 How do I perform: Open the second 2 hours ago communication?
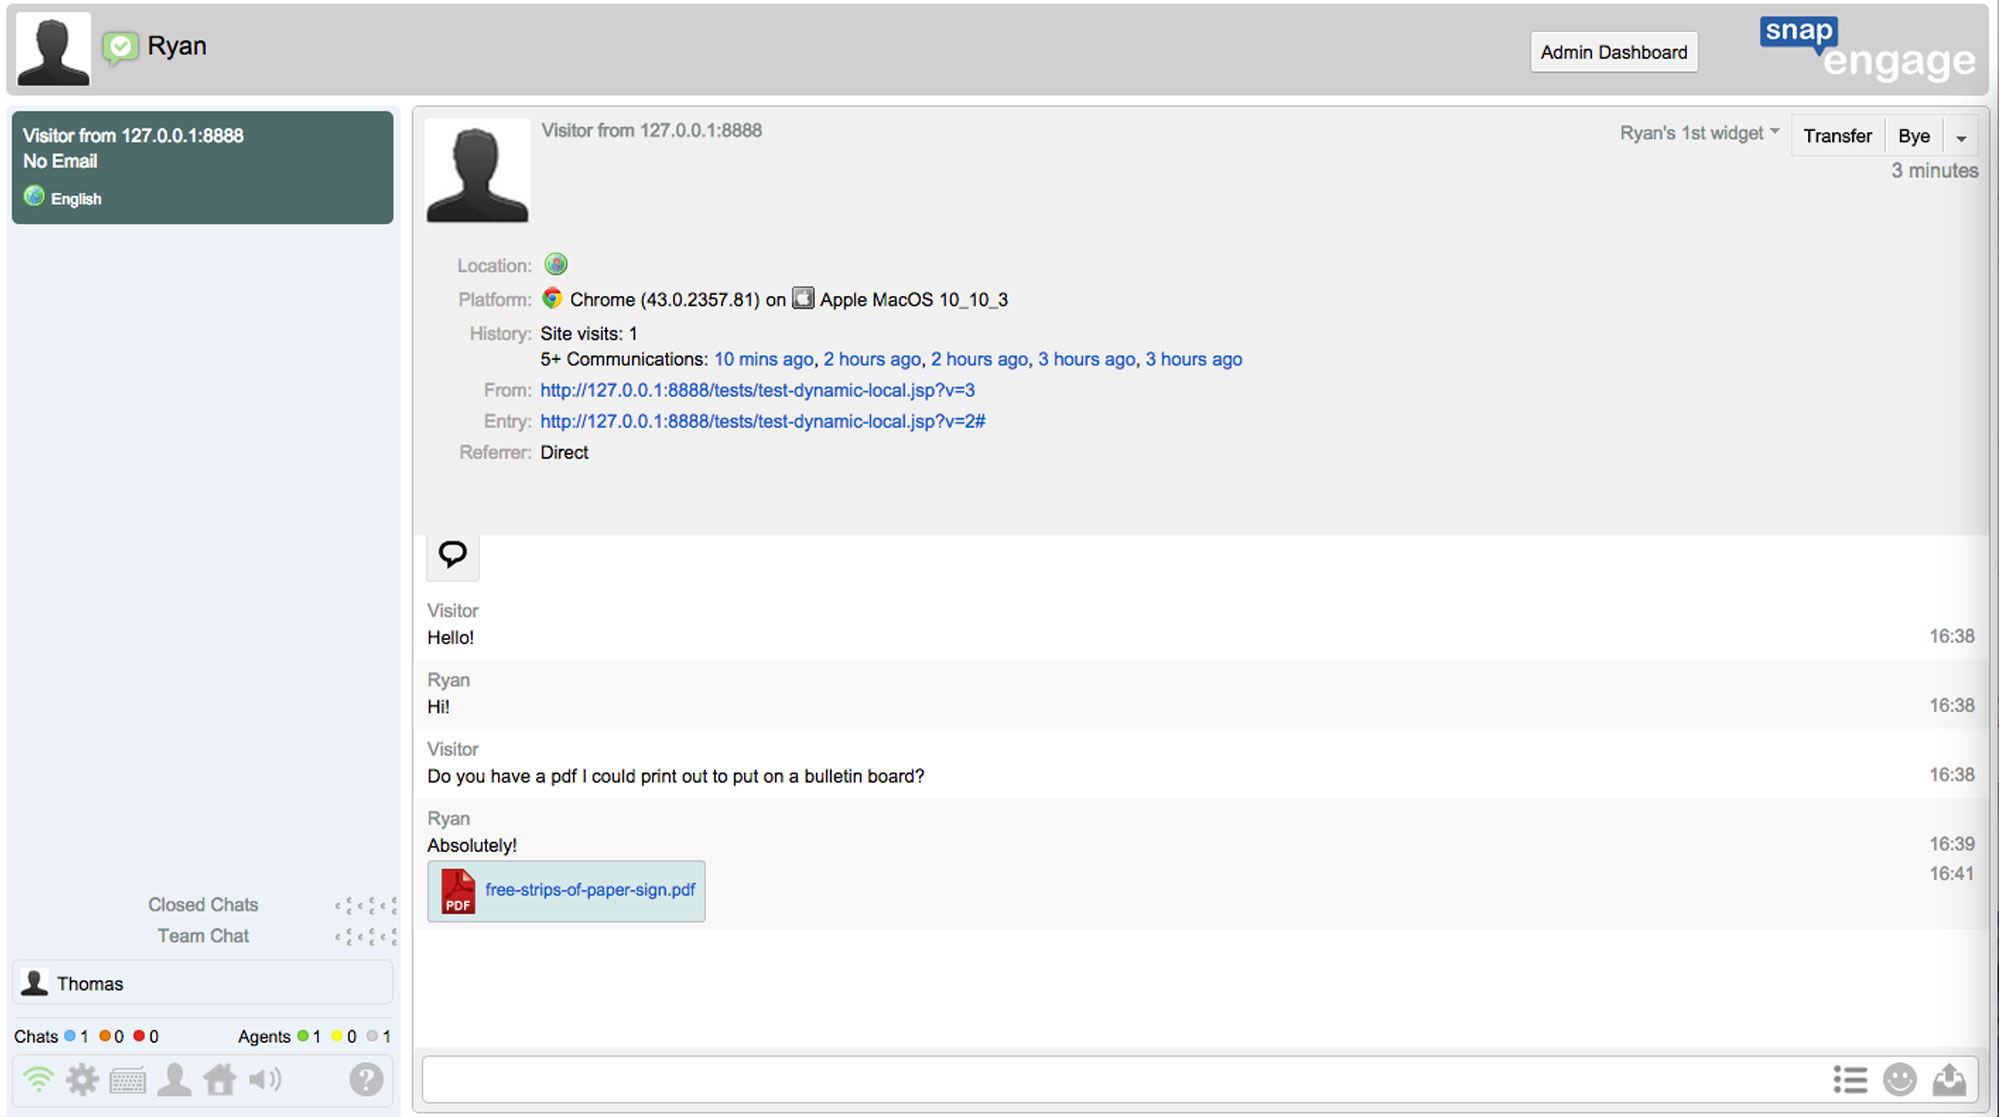coord(979,359)
